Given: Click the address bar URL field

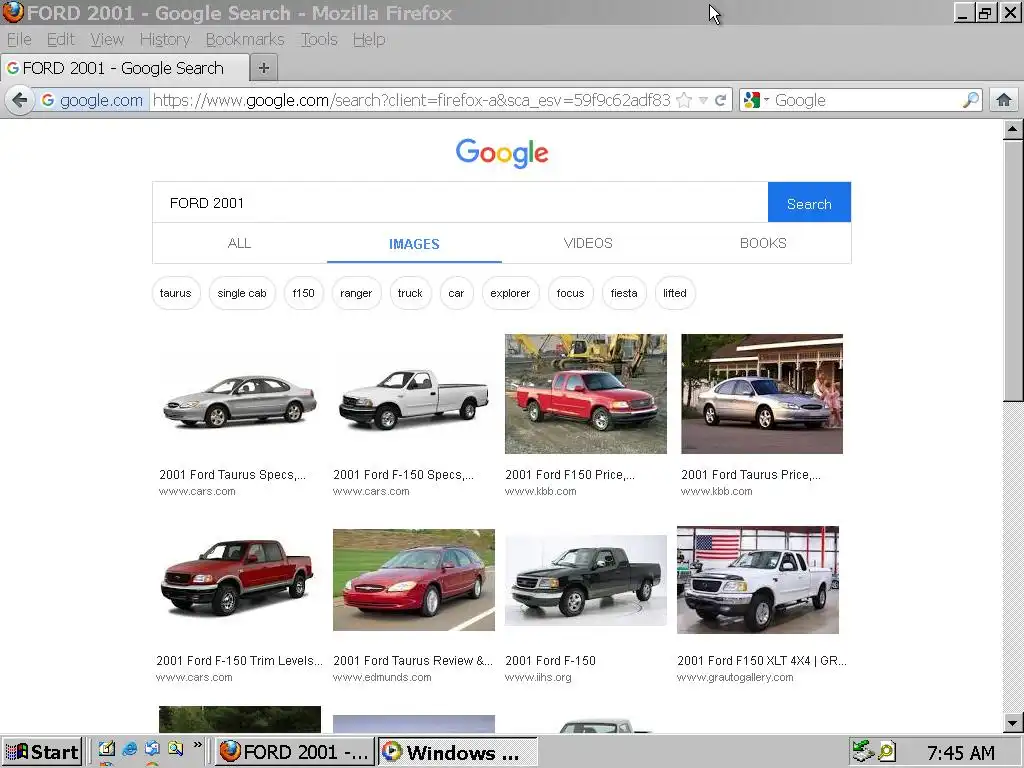Looking at the screenshot, I should coord(411,100).
